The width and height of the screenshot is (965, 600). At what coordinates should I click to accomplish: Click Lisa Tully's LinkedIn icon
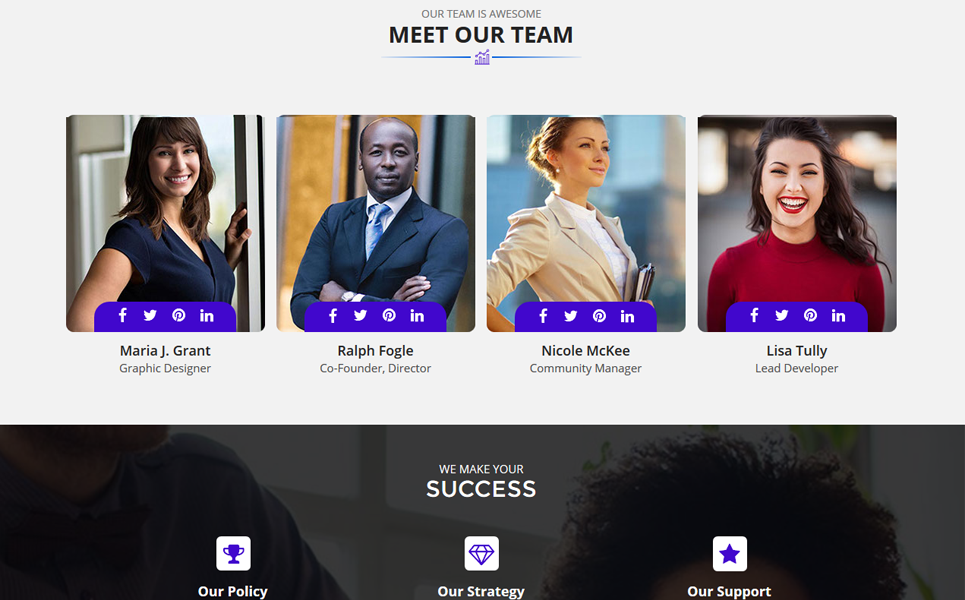point(838,316)
